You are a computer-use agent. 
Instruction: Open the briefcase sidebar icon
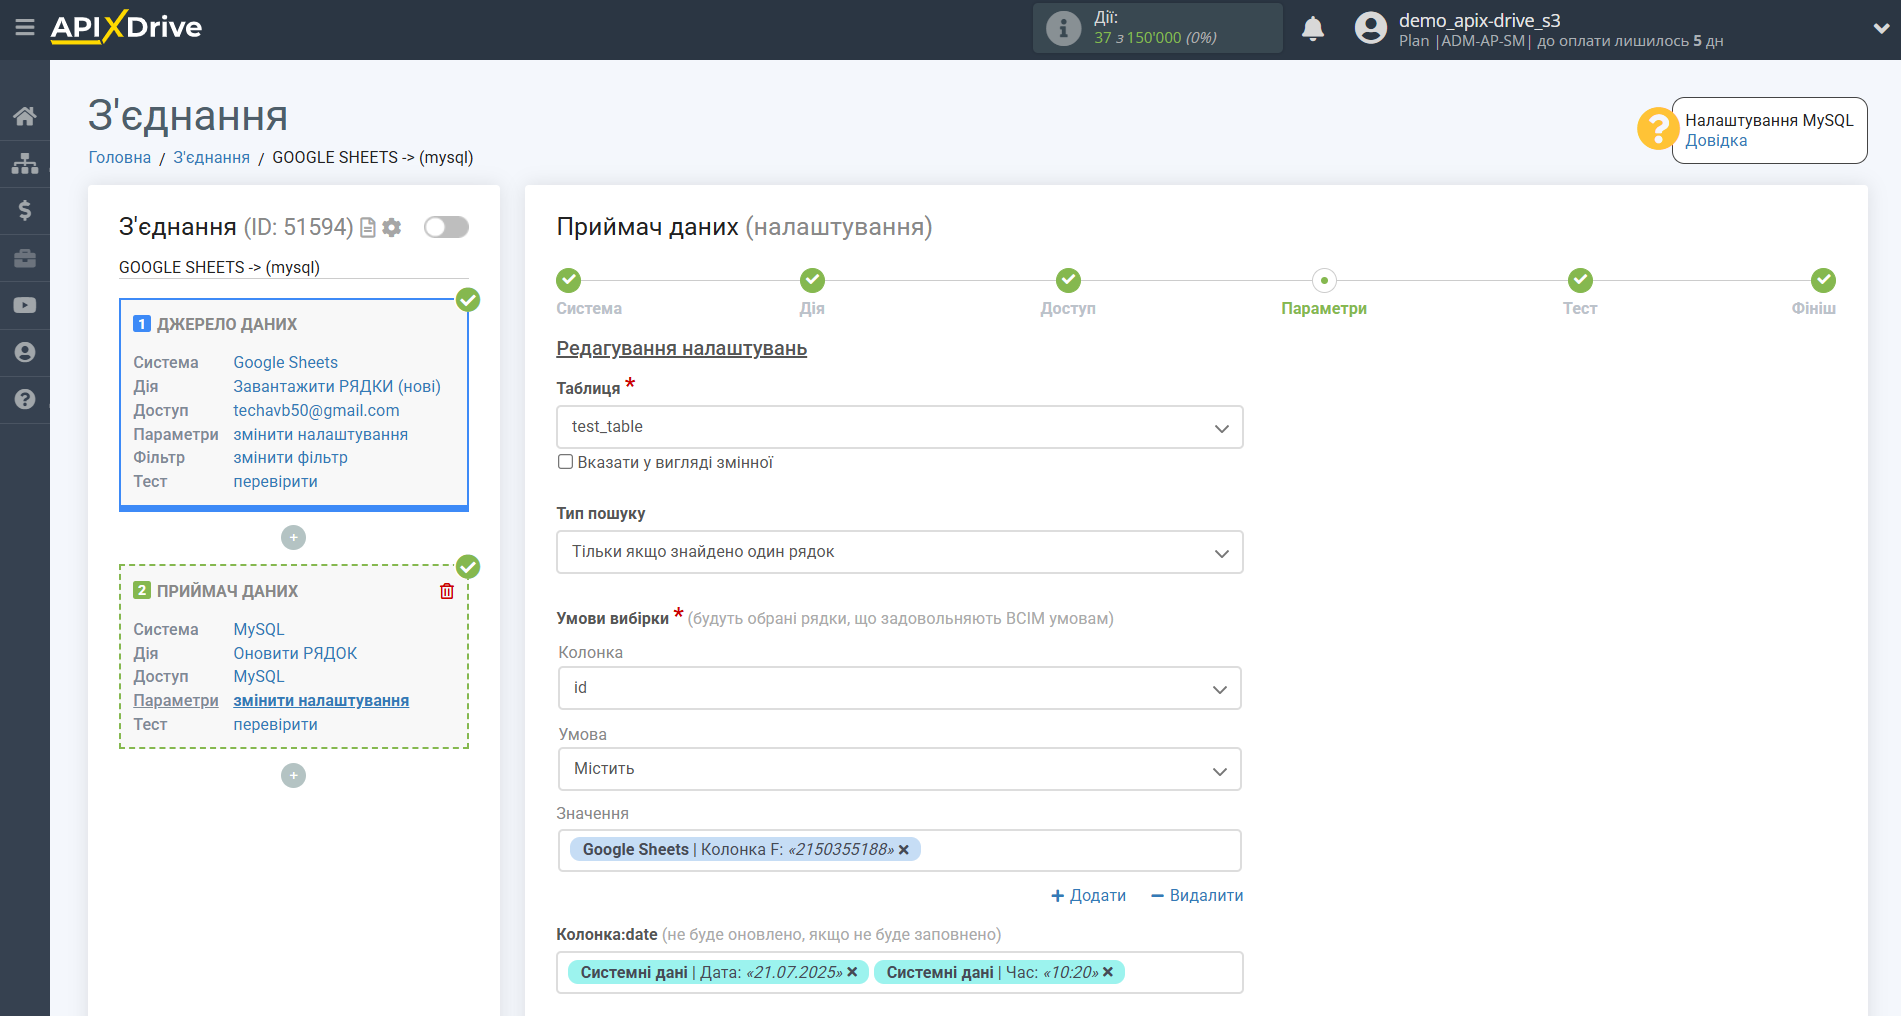coord(25,258)
